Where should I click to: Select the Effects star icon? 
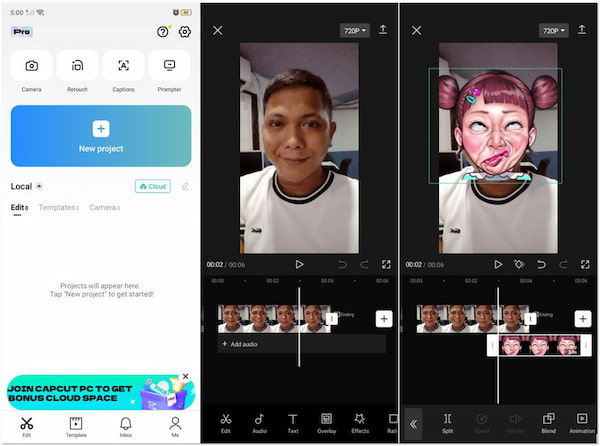coord(360,422)
